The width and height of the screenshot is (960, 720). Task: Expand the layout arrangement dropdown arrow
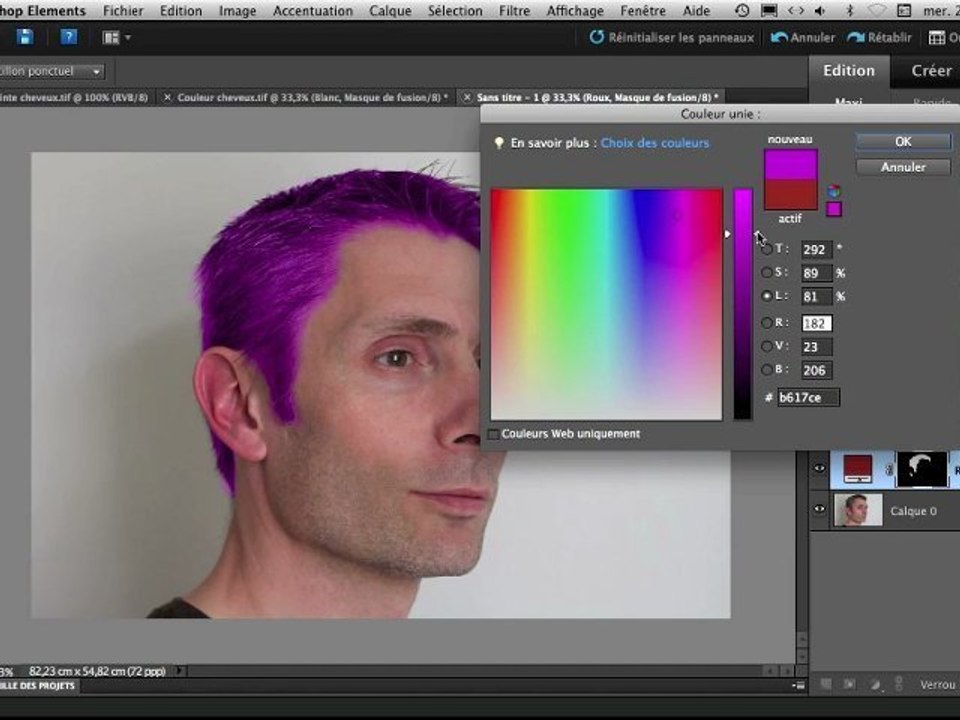(128, 38)
